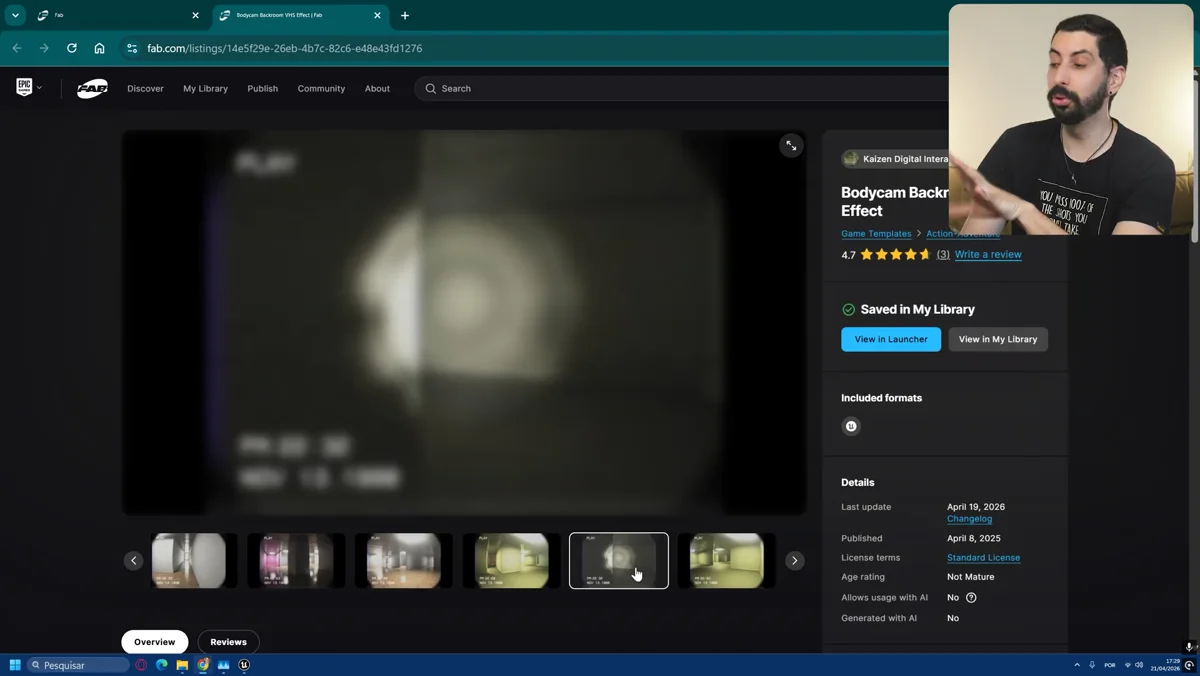
Task: Click the Unreal Engine icon under Included formats
Action: [x=850, y=426]
